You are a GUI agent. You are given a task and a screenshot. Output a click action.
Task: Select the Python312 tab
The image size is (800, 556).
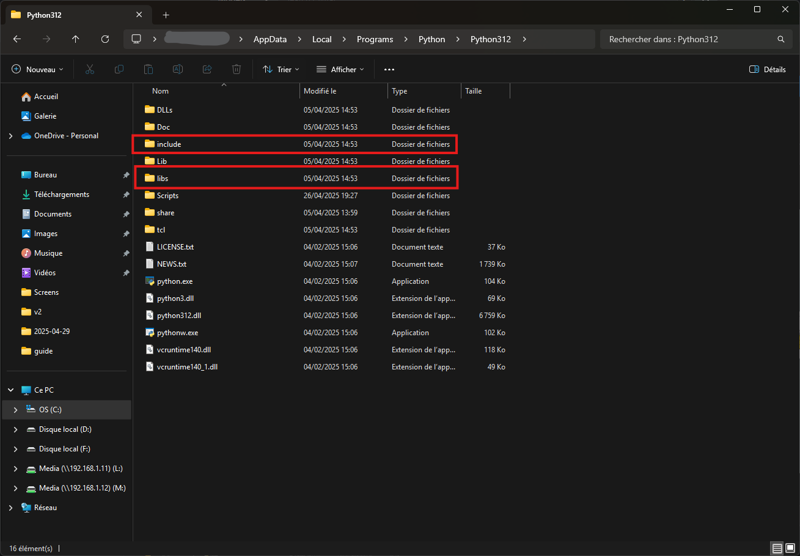(77, 15)
